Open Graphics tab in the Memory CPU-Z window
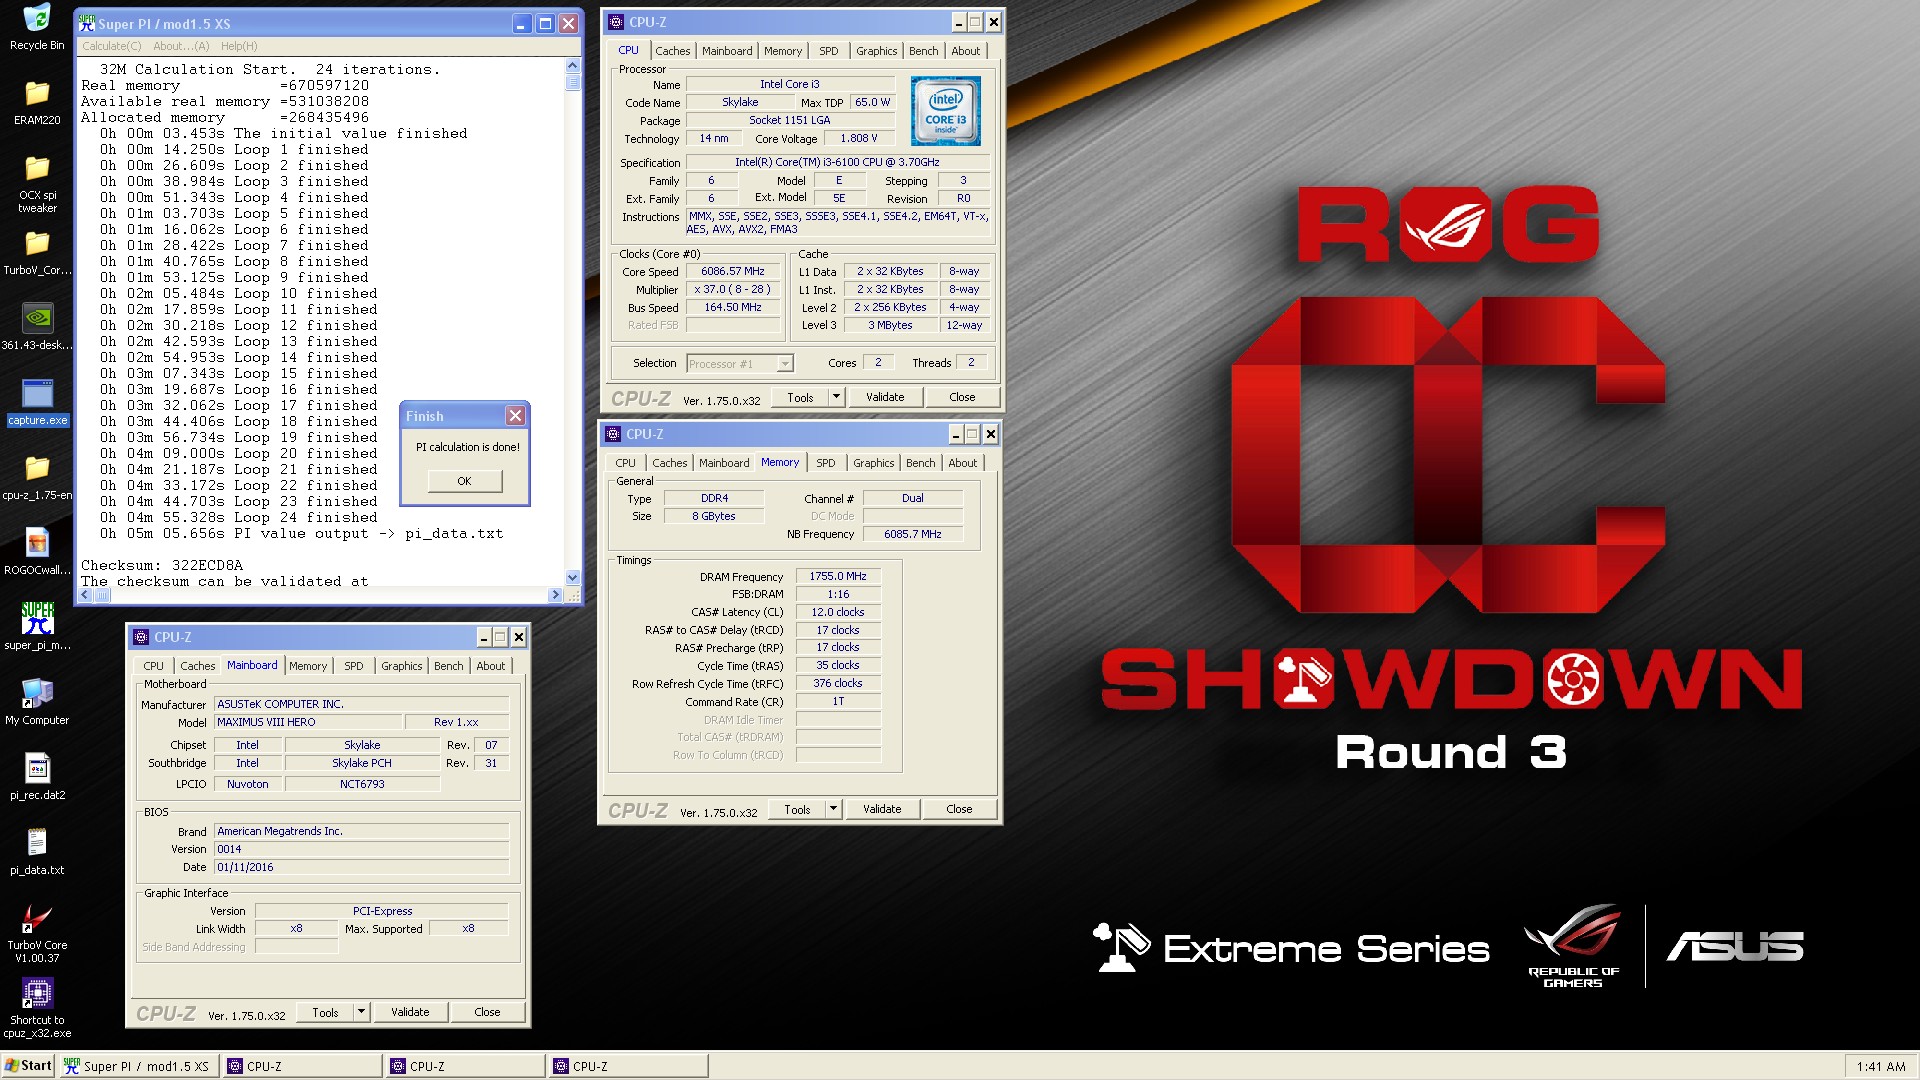 874,463
